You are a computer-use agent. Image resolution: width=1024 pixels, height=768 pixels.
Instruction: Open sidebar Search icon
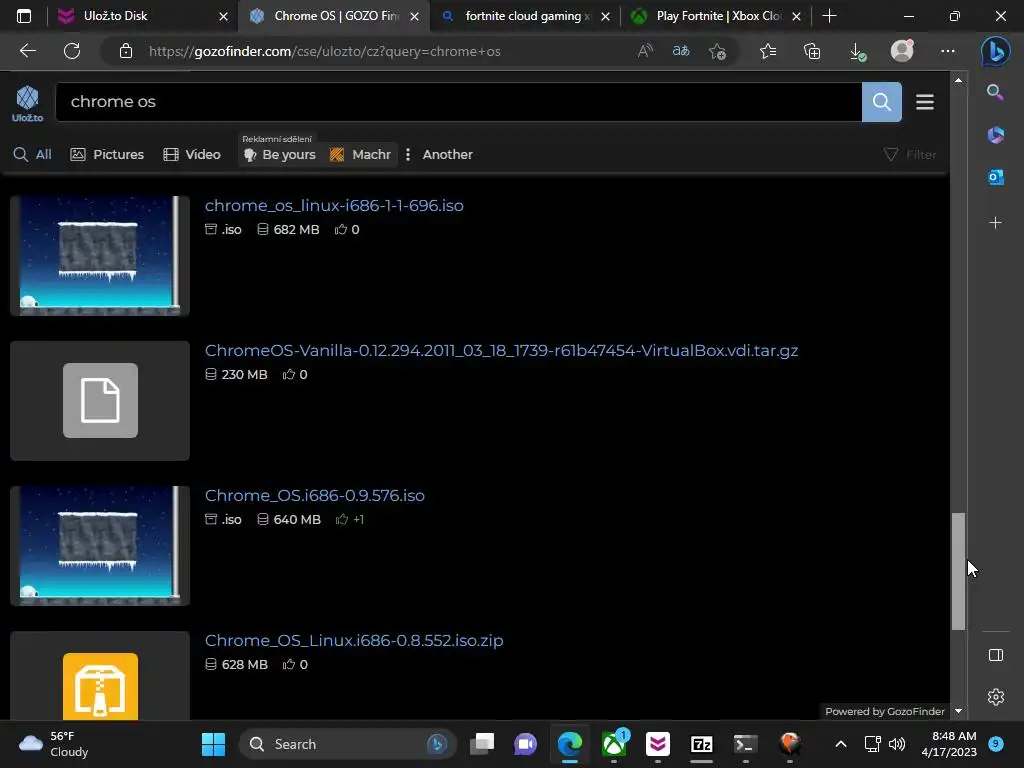coord(995,92)
